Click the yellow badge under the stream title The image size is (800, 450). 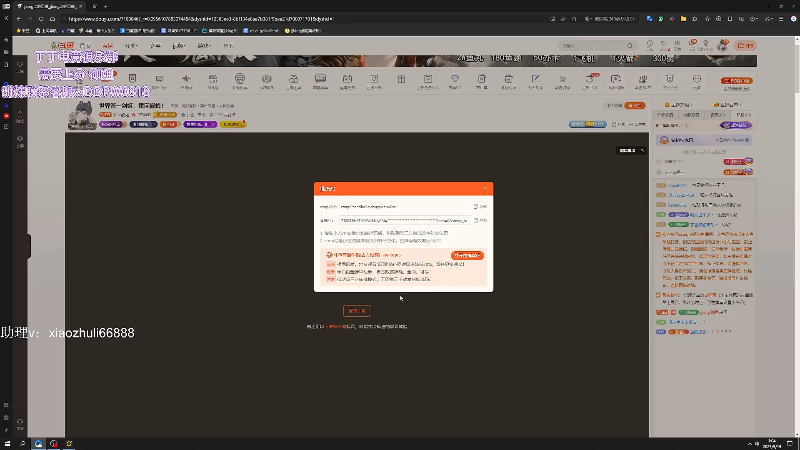[x=233, y=124]
